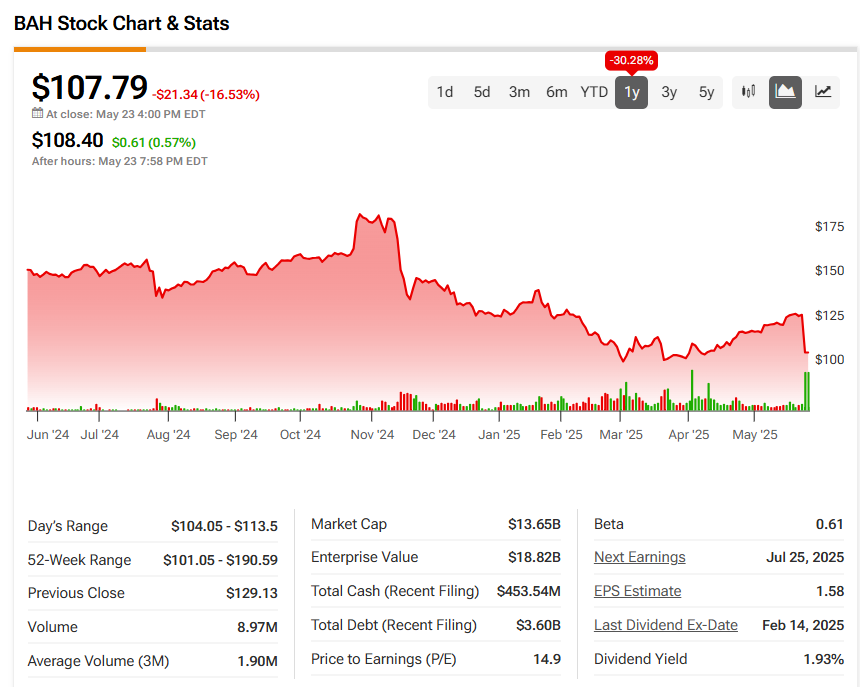Click the calendar icon beside At close
The width and height of the screenshot is (860, 687).
[37, 113]
